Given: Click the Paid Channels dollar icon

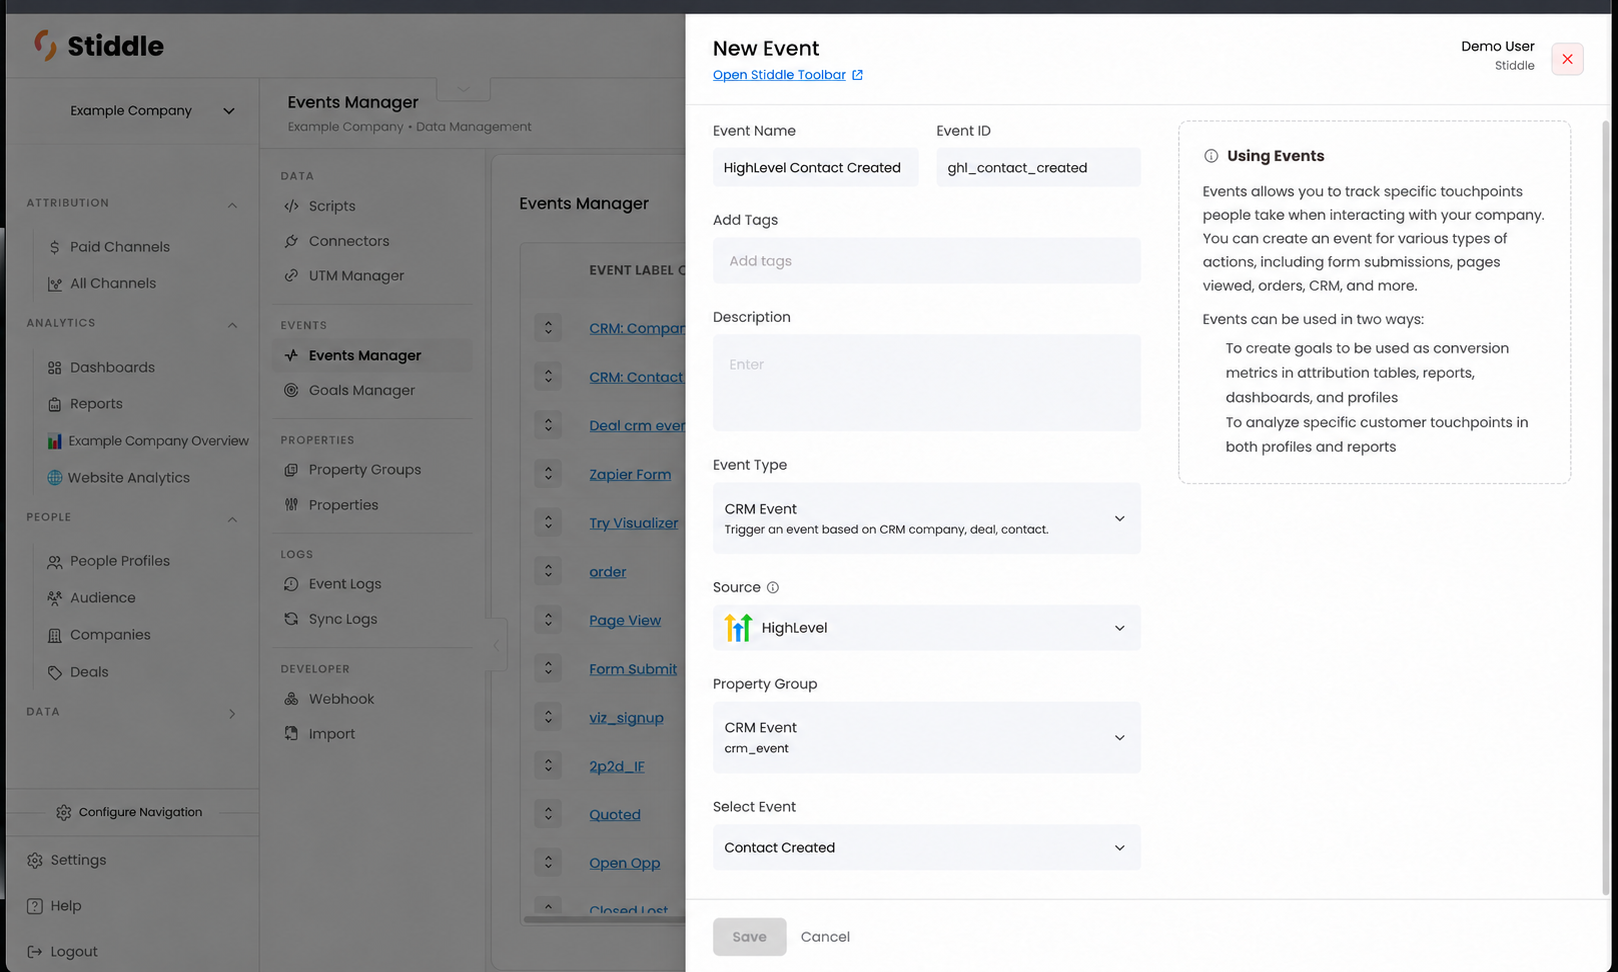Looking at the screenshot, I should pos(55,247).
